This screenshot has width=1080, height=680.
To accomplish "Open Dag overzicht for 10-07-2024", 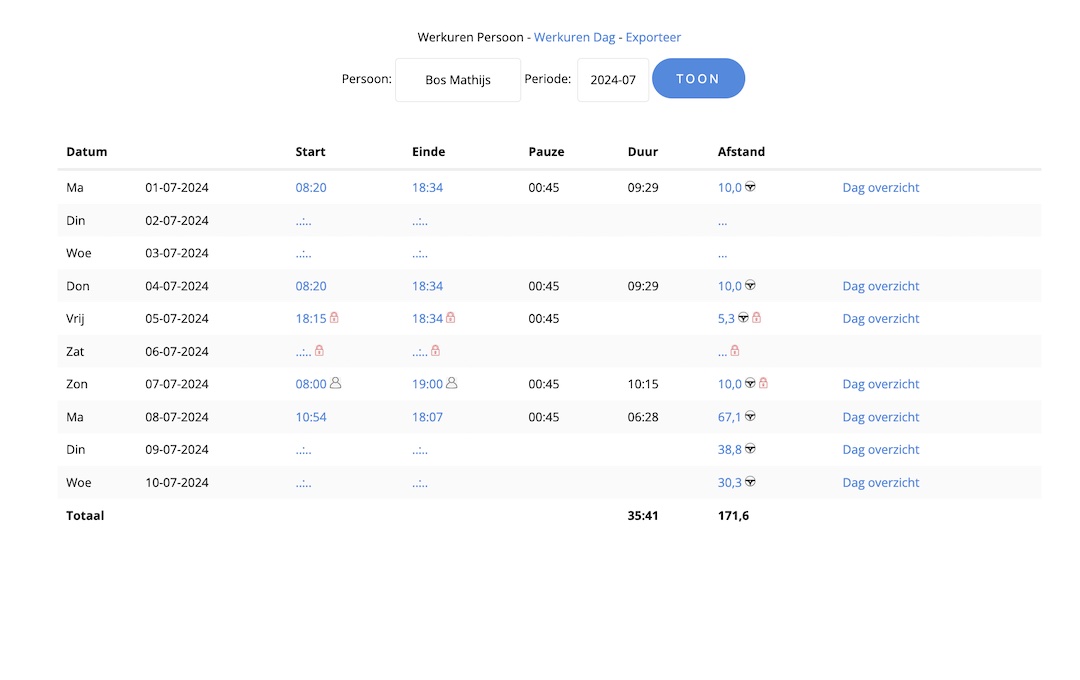I will click(x=880, y=483).
